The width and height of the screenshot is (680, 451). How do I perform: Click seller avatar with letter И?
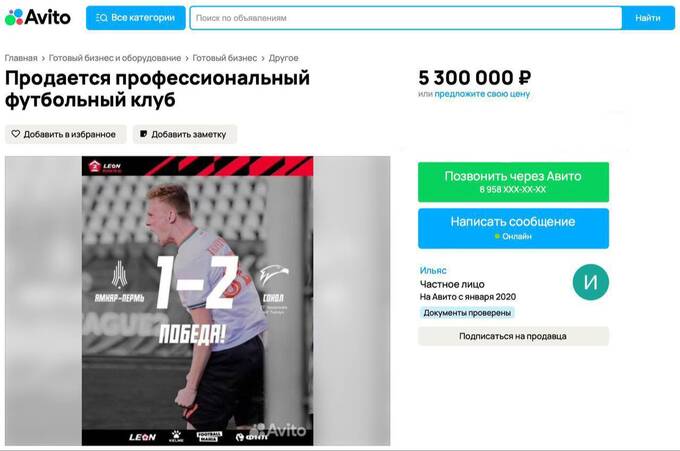[x=591, y=282]
